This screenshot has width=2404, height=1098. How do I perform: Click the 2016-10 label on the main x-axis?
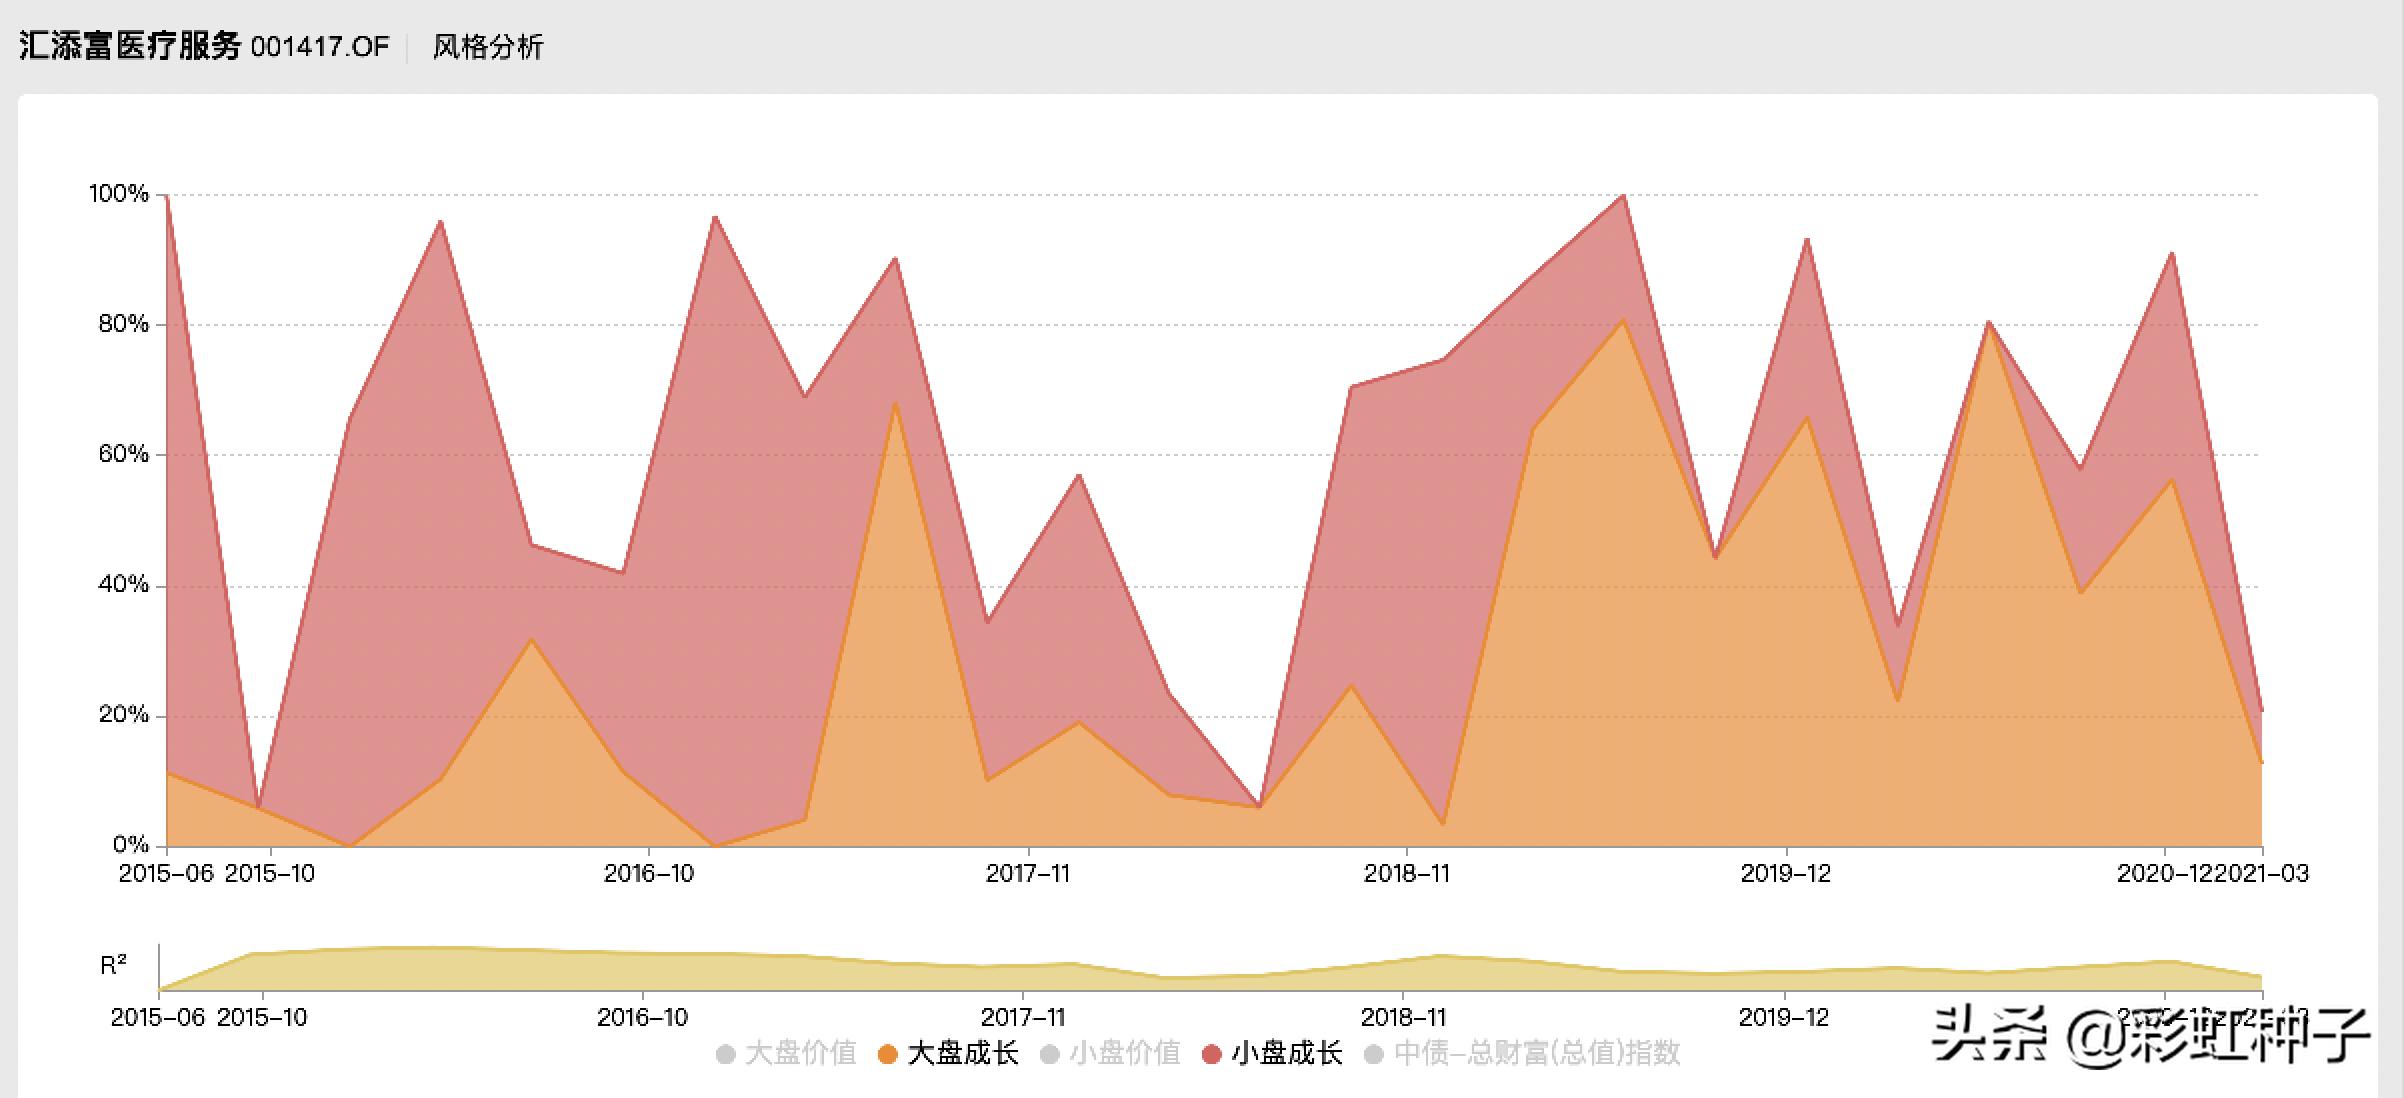[649, 874]
